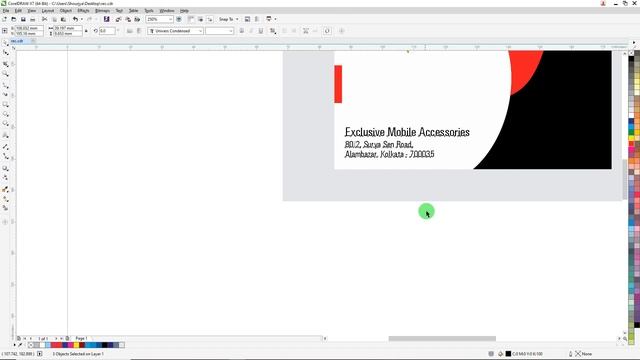Image resolution: width=640 pixels, height=360 pixels.
Task: Click the yellow swatch in document palette
Action: tap(76, 345)
